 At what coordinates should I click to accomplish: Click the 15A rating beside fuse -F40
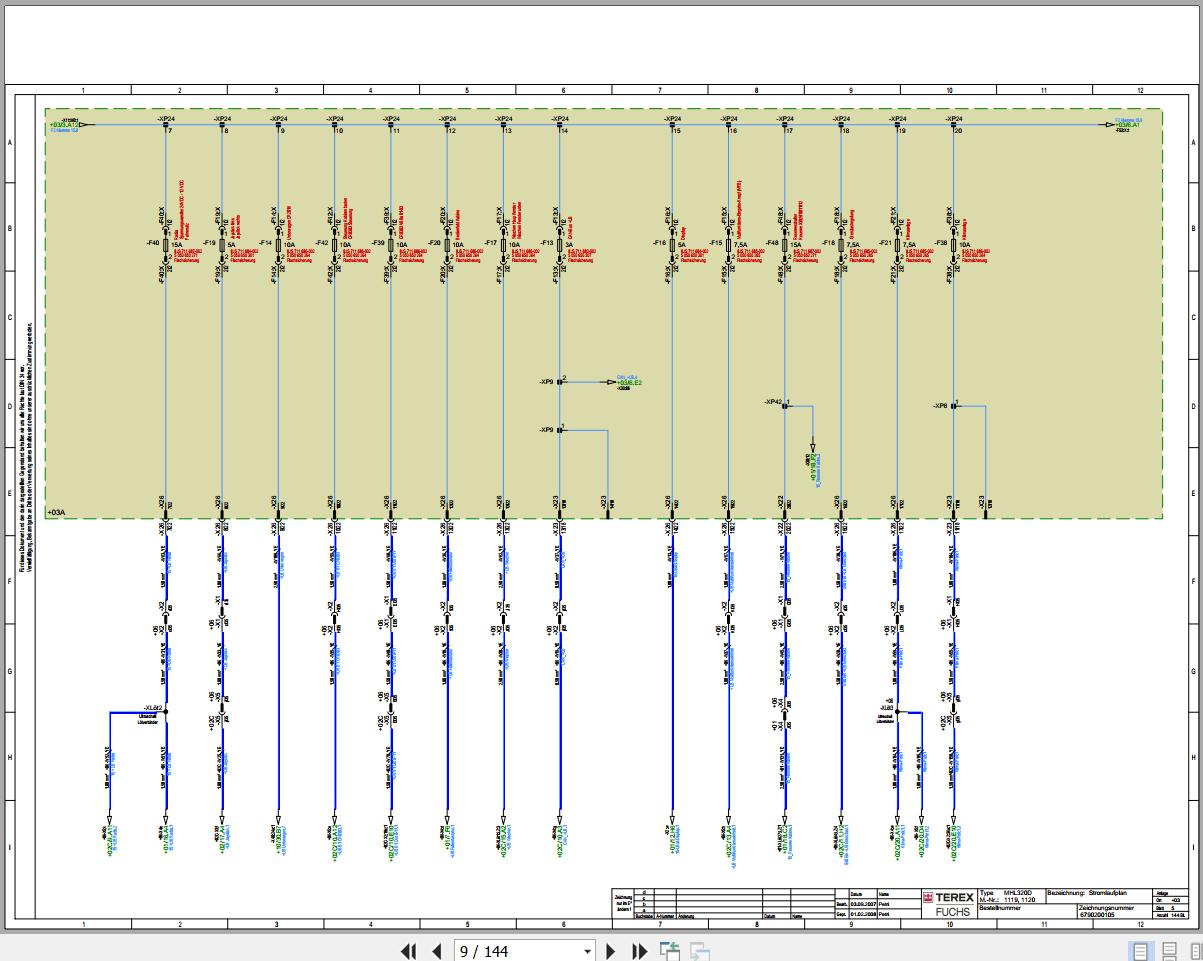[x=176, y=244]
